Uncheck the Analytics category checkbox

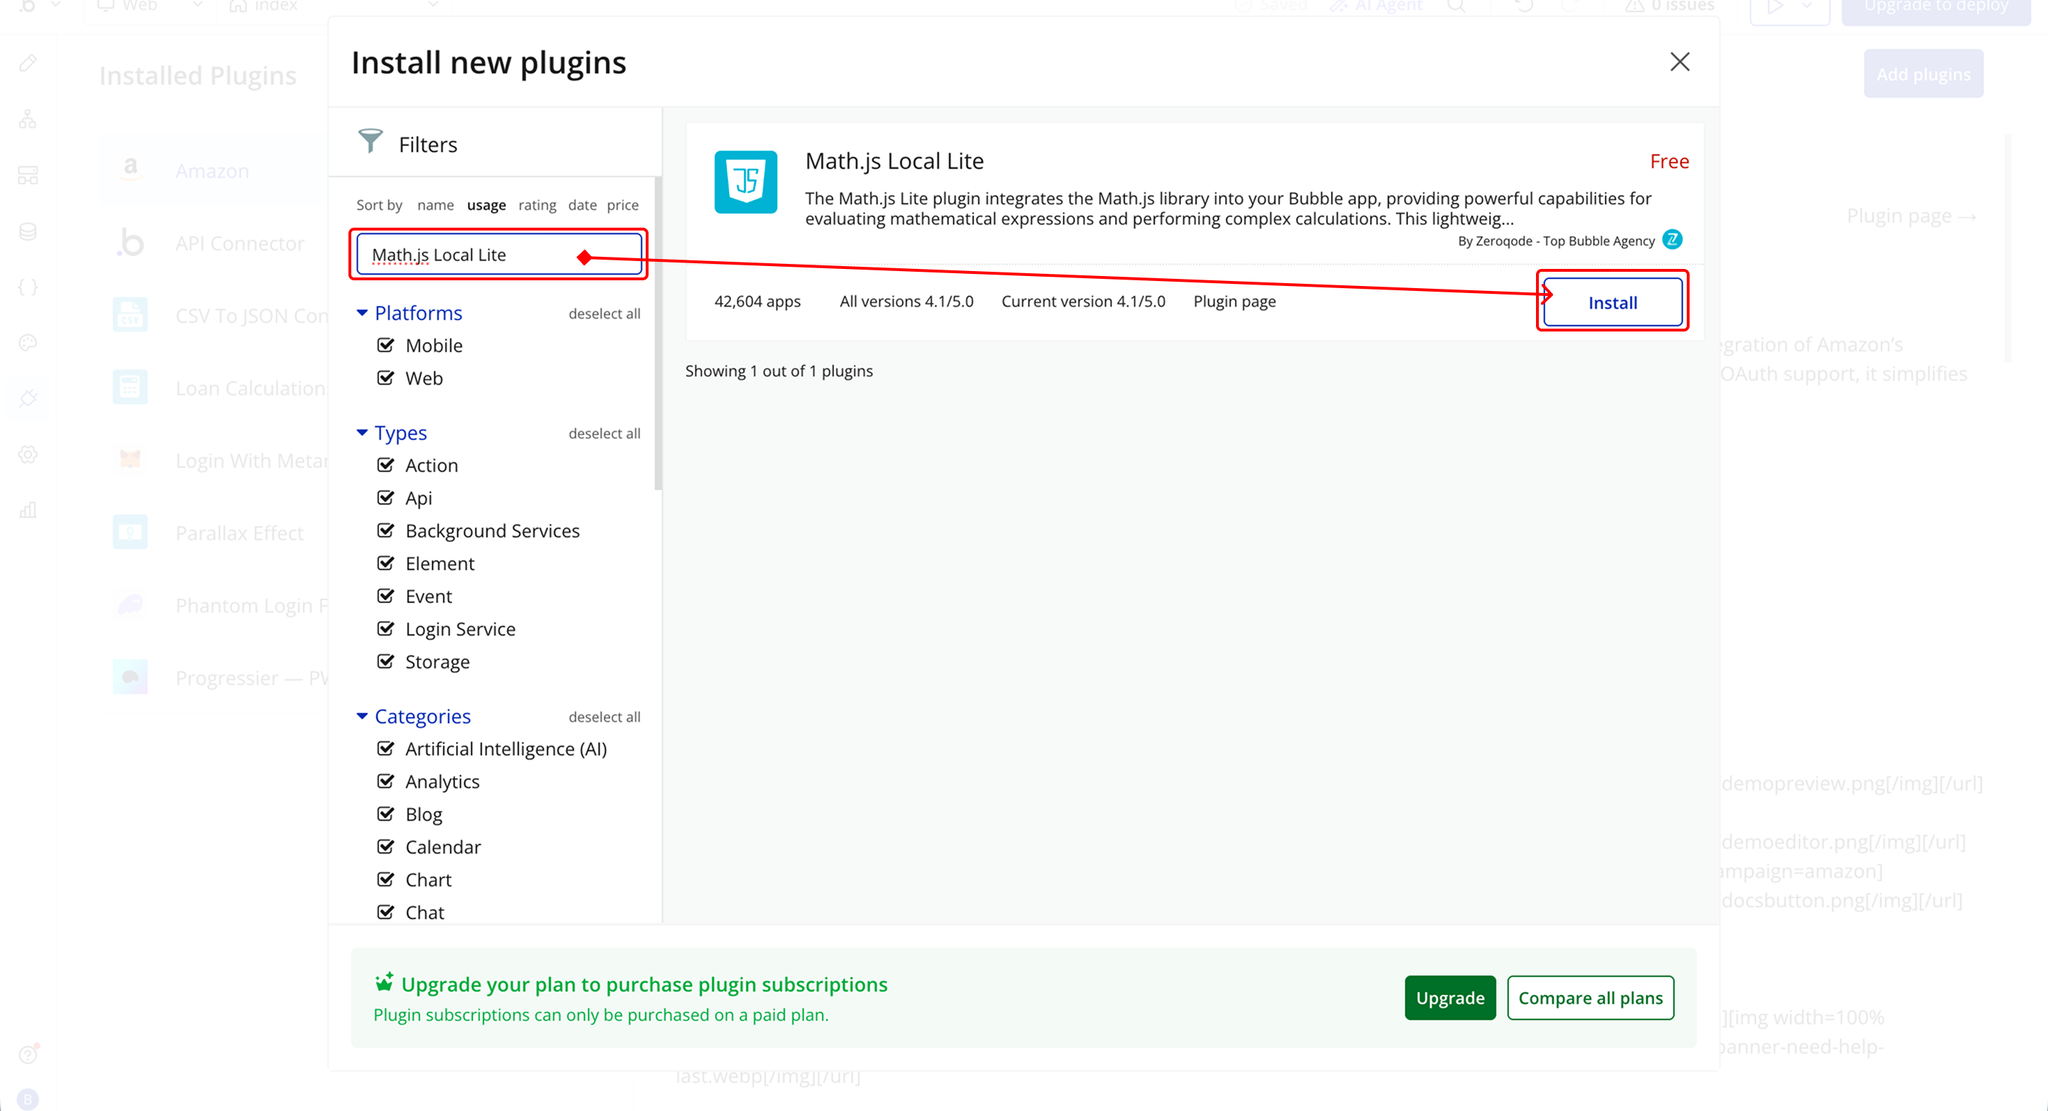click(385, 782)
